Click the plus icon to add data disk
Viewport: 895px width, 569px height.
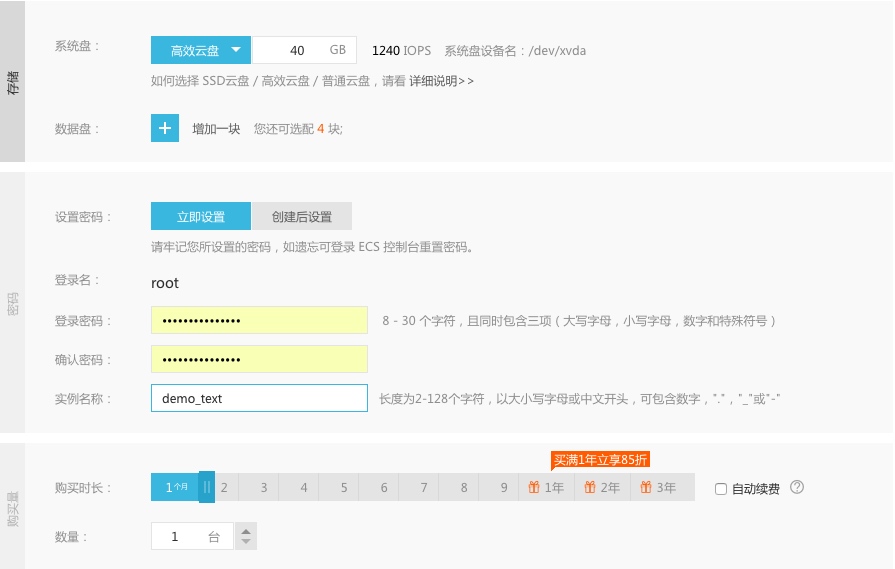pyautogui.click(x=165, y=129)
